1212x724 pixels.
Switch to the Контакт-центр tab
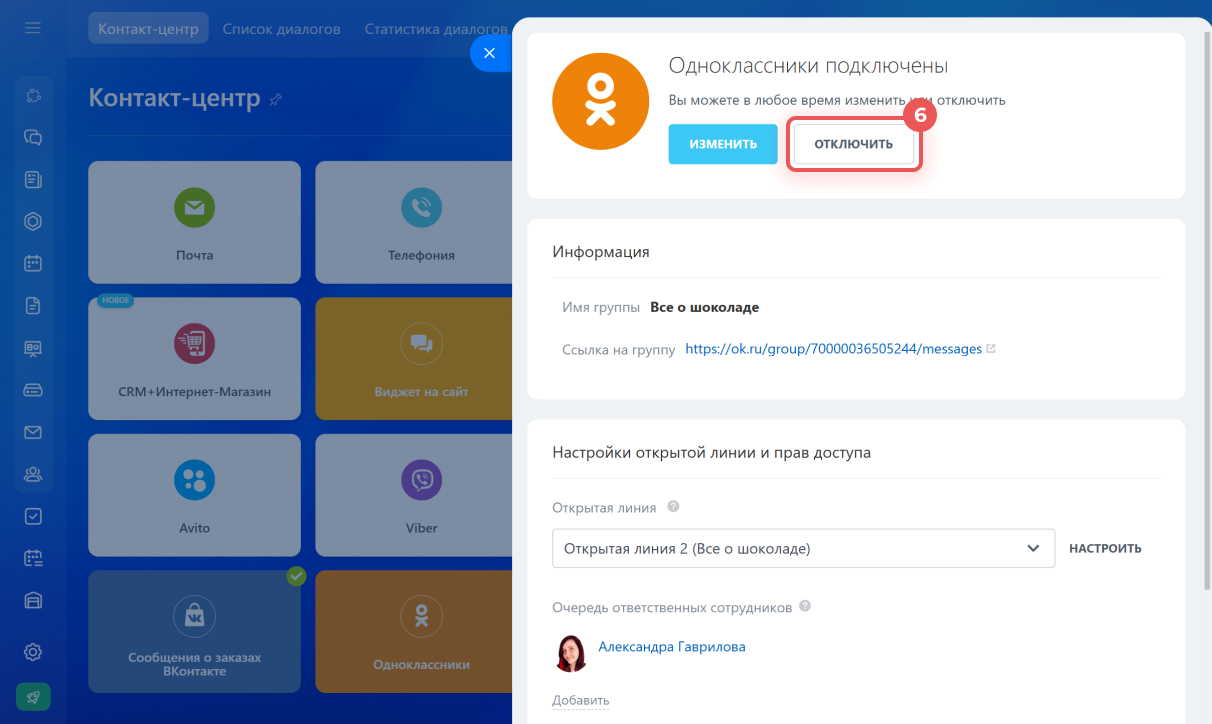[148, 29]
